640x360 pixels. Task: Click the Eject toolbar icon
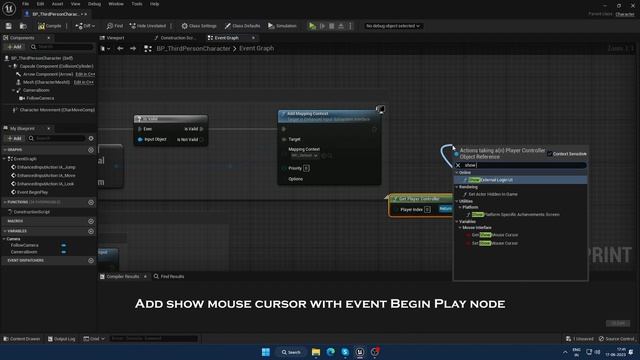coord(341,26)
